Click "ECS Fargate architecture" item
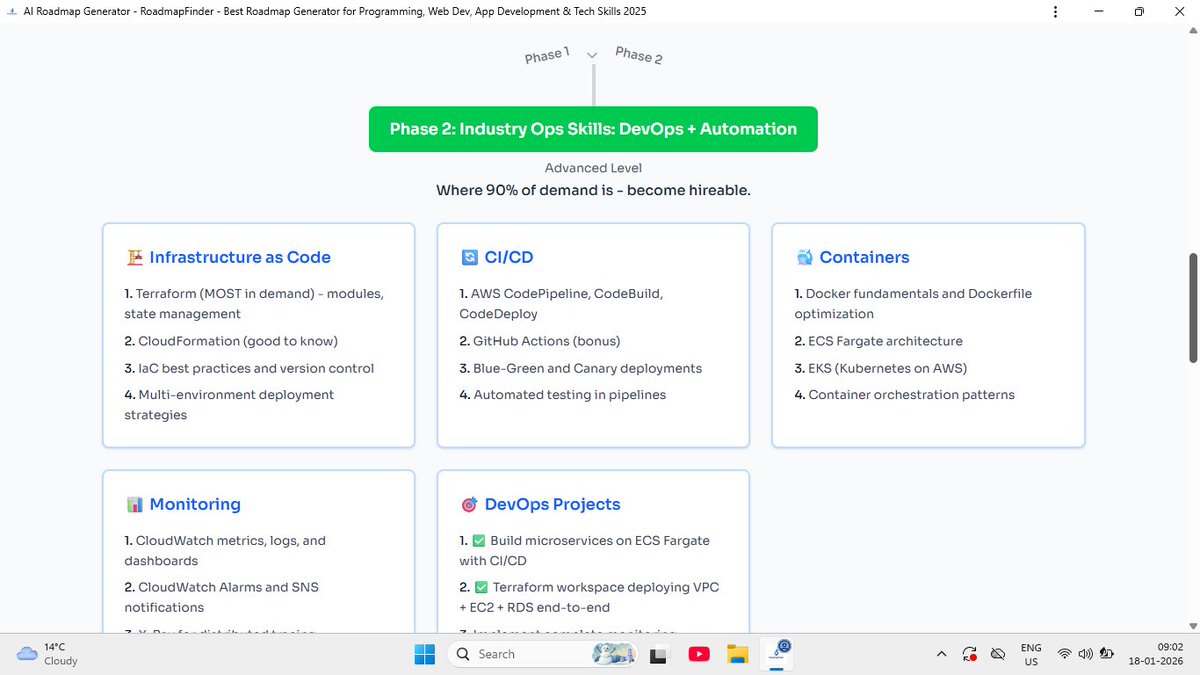1200x675 pixels. [x=879, y=341]
